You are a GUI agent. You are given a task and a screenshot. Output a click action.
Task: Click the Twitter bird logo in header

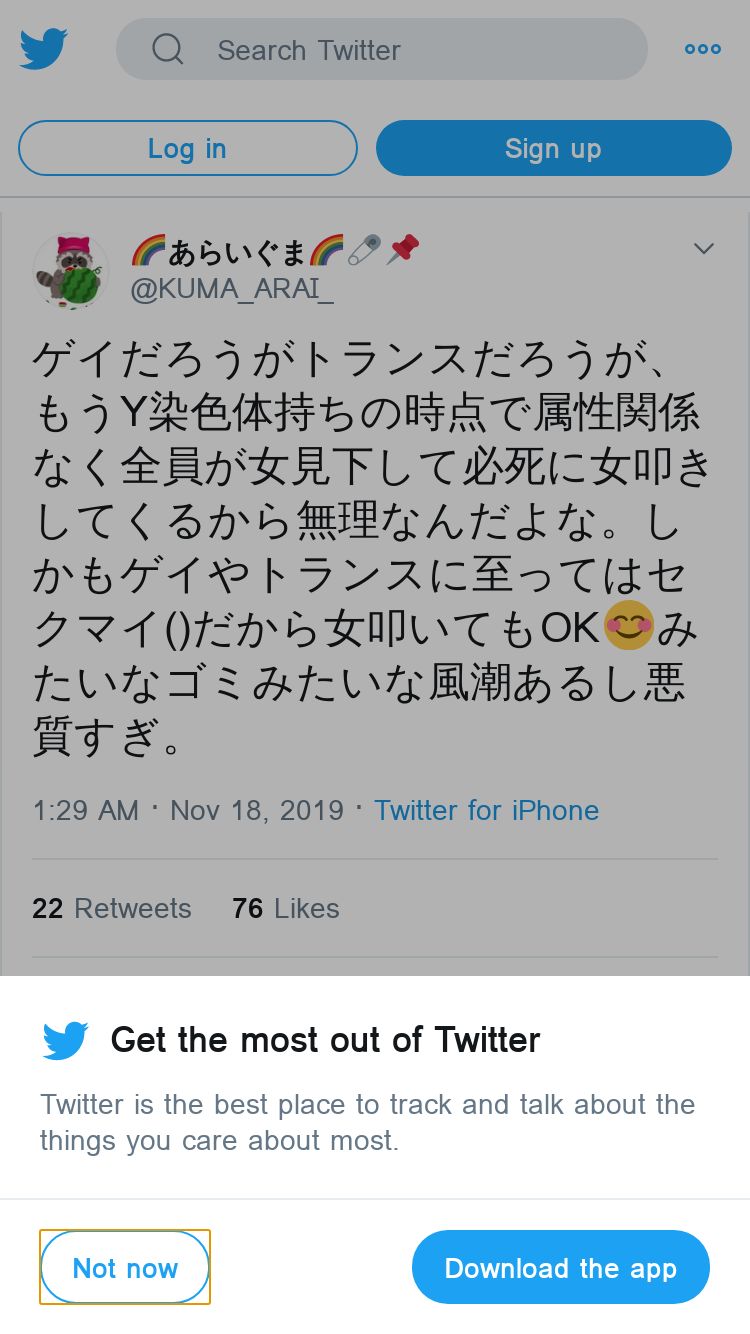click(44, 49)
